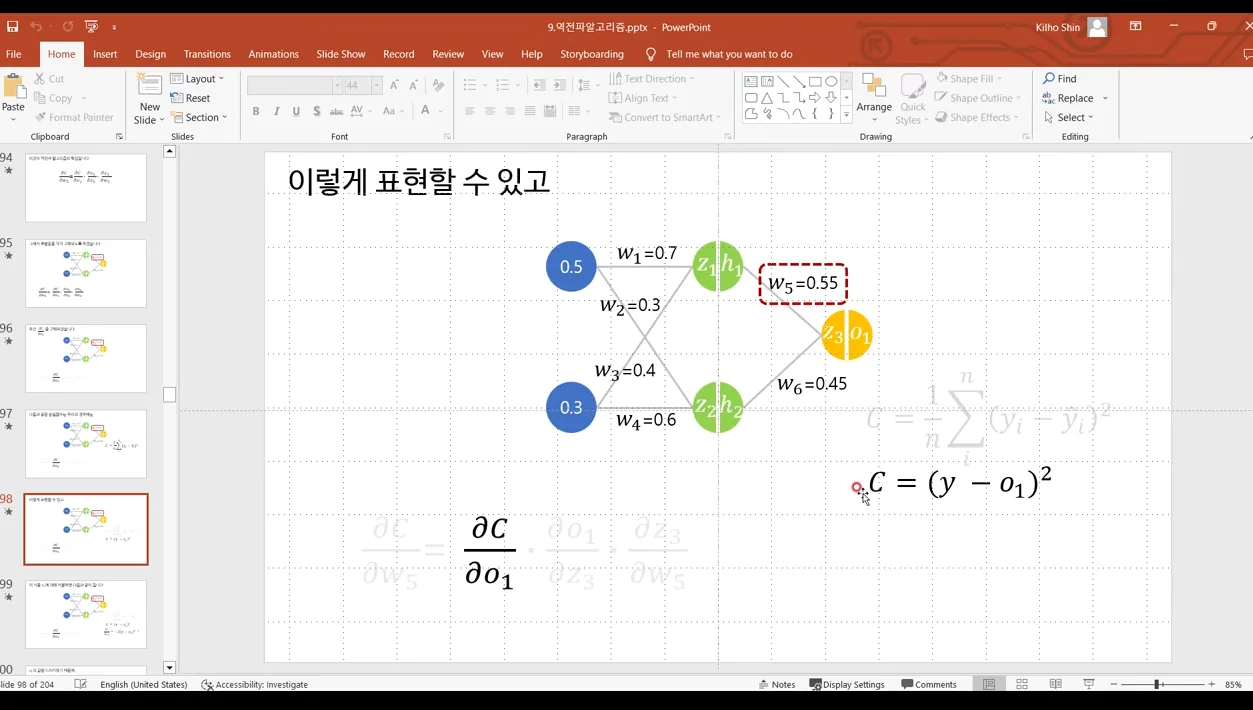Toggle Align Right paragraph alignment
Viewport: 1253px width, 710px height.
click(x=510, y=111)
